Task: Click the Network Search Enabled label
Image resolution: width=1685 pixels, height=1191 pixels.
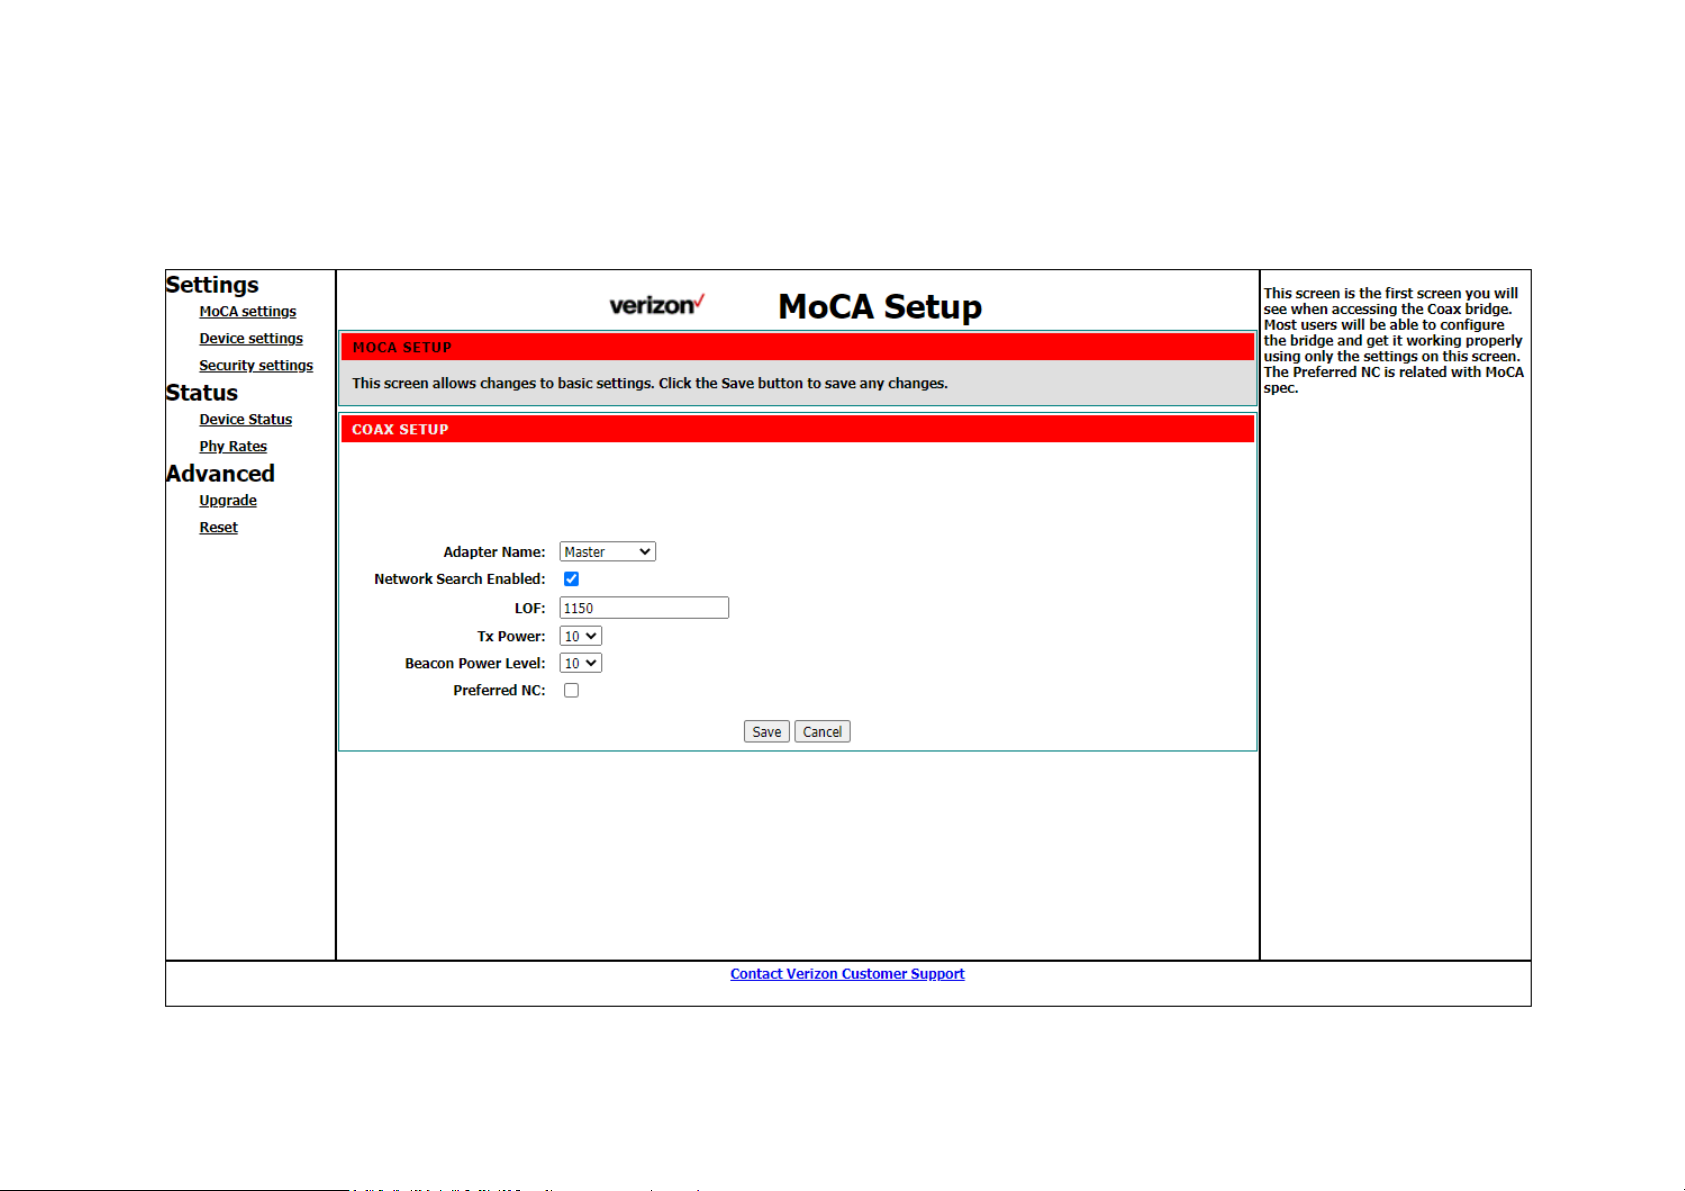Action: pyautogui.click(x=460, y=579)
